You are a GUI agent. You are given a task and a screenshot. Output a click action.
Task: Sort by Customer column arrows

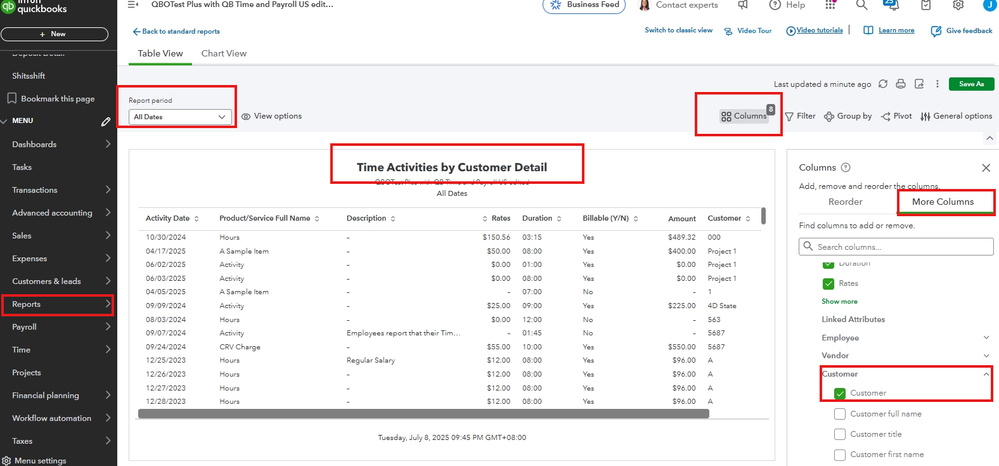coord(748,219)
